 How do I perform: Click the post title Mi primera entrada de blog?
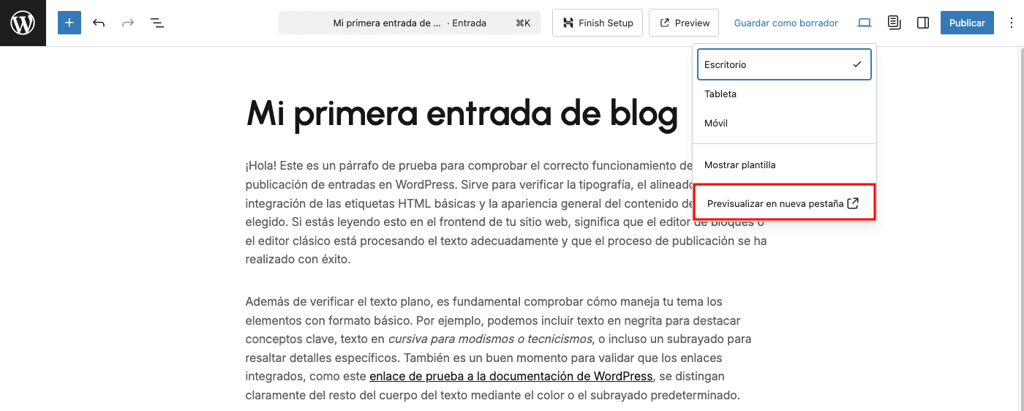coord(462,114)
